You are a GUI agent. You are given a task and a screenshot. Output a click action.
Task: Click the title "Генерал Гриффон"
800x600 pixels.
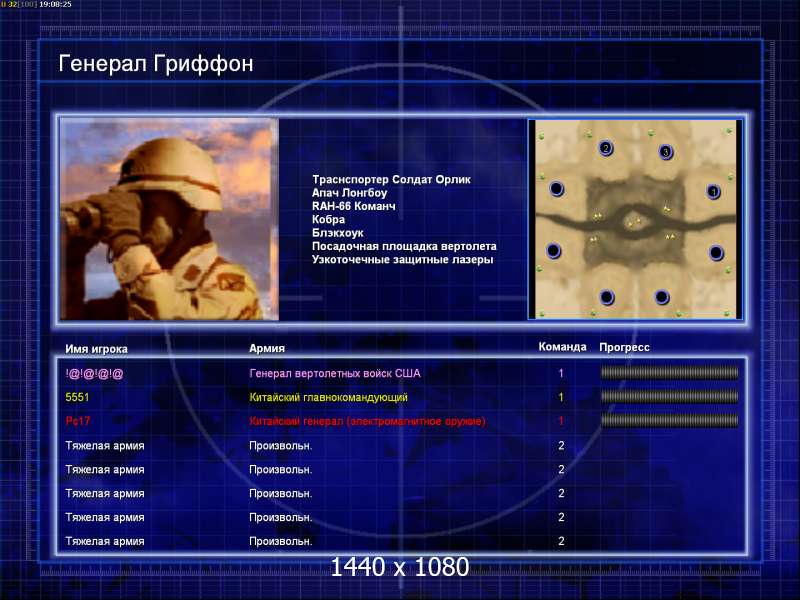click(156, 64)
